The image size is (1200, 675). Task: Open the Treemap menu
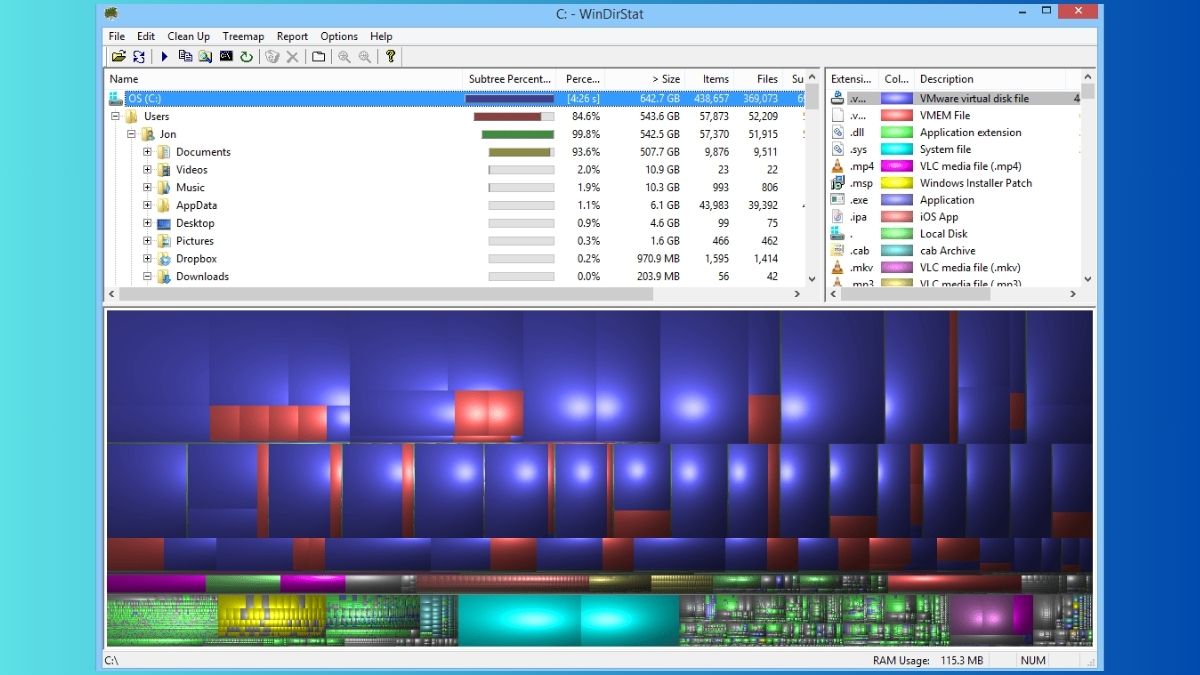pyautogui.click(x=243, y=36)
